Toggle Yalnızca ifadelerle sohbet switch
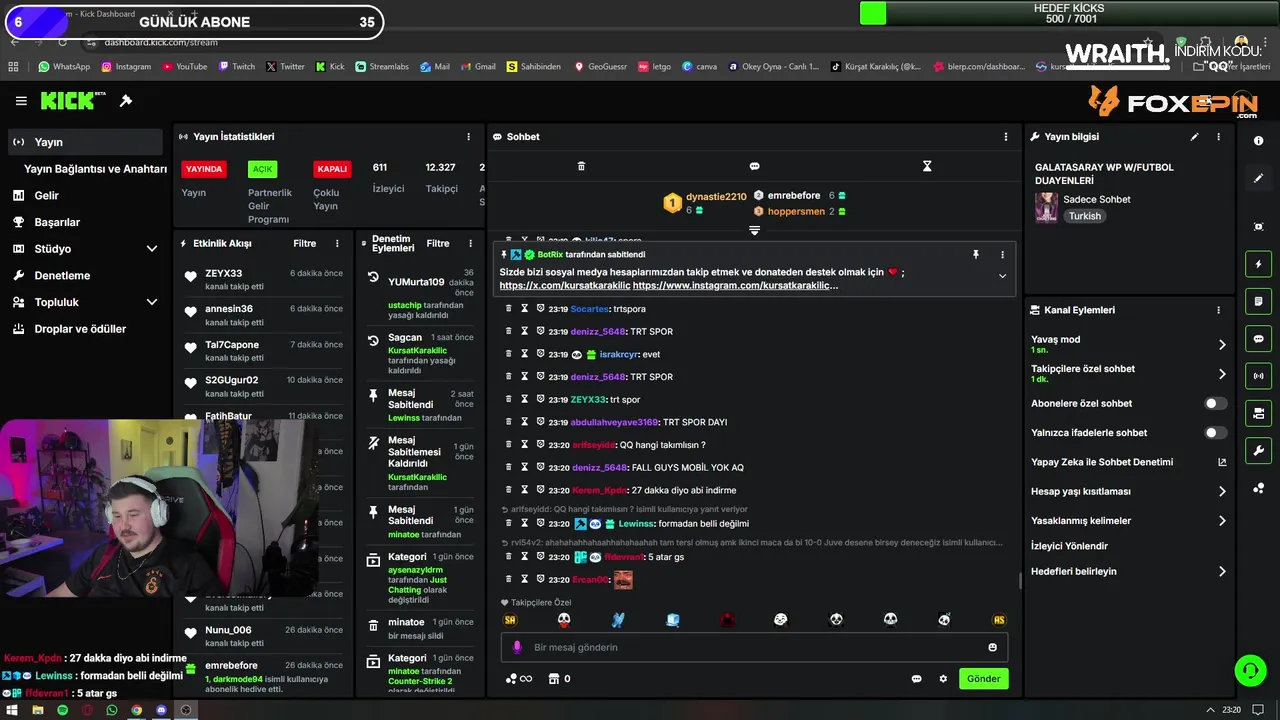This screenshot has height=720, width=1280. (1215, 433)
